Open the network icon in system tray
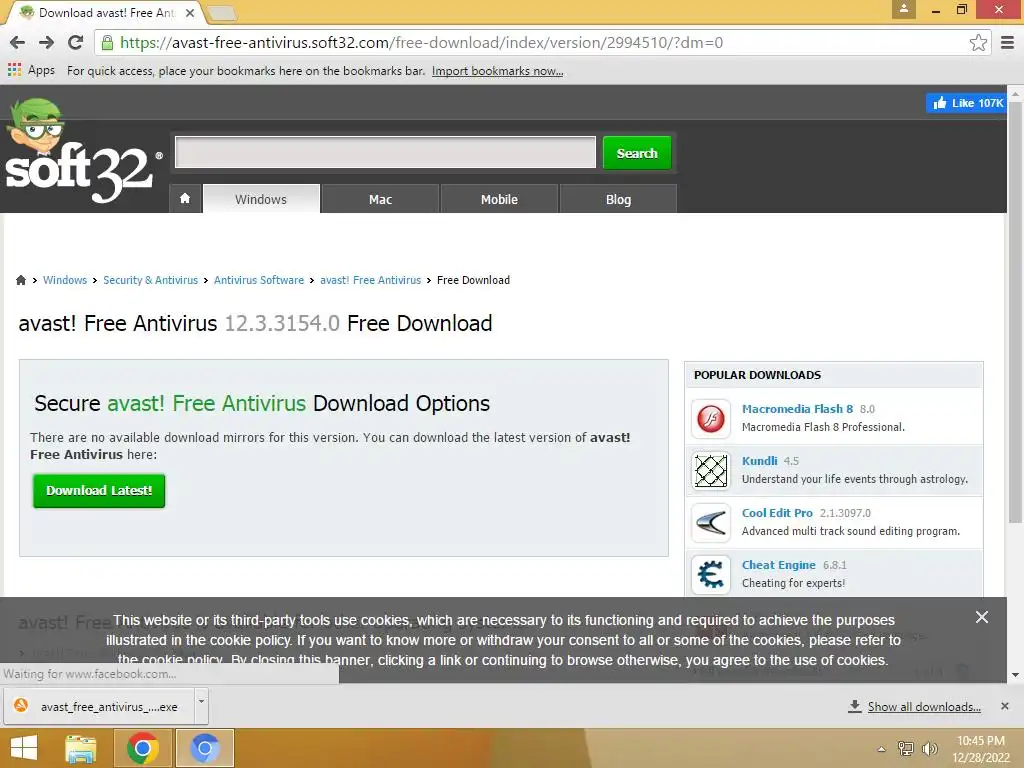The image size is (1024, 768). [906, 749]
